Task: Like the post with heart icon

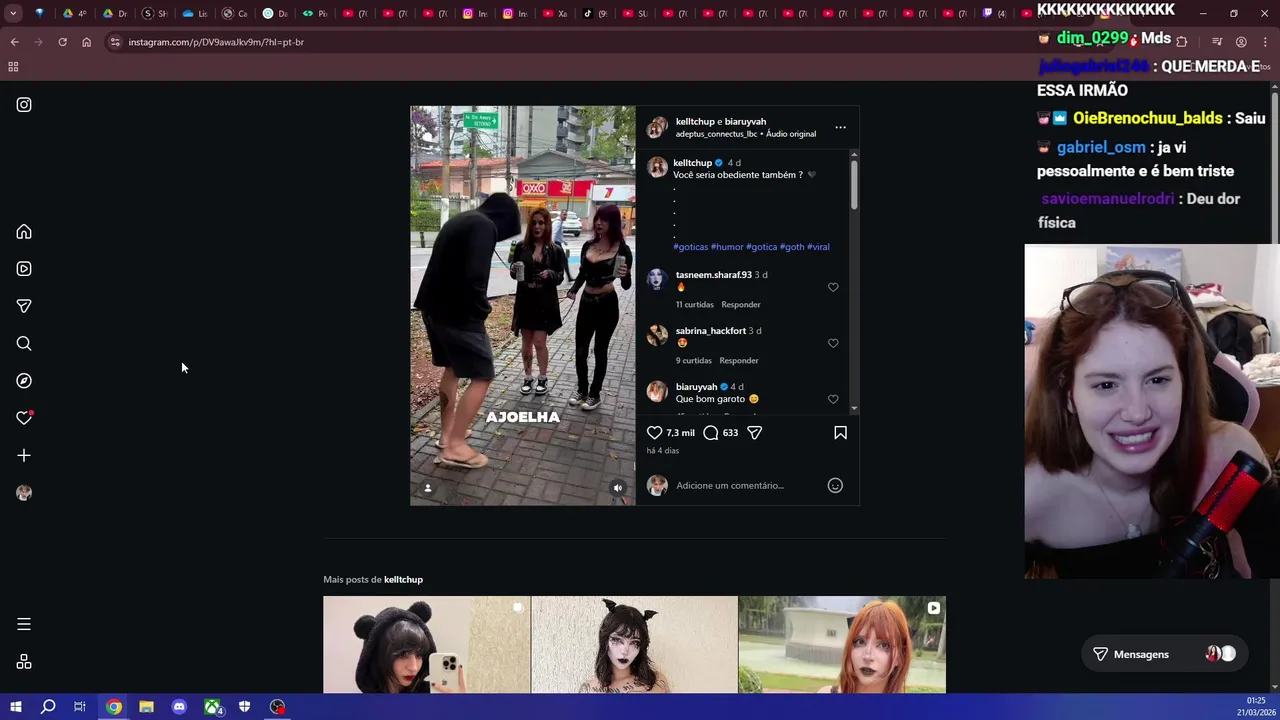Action: click(655, 433)
